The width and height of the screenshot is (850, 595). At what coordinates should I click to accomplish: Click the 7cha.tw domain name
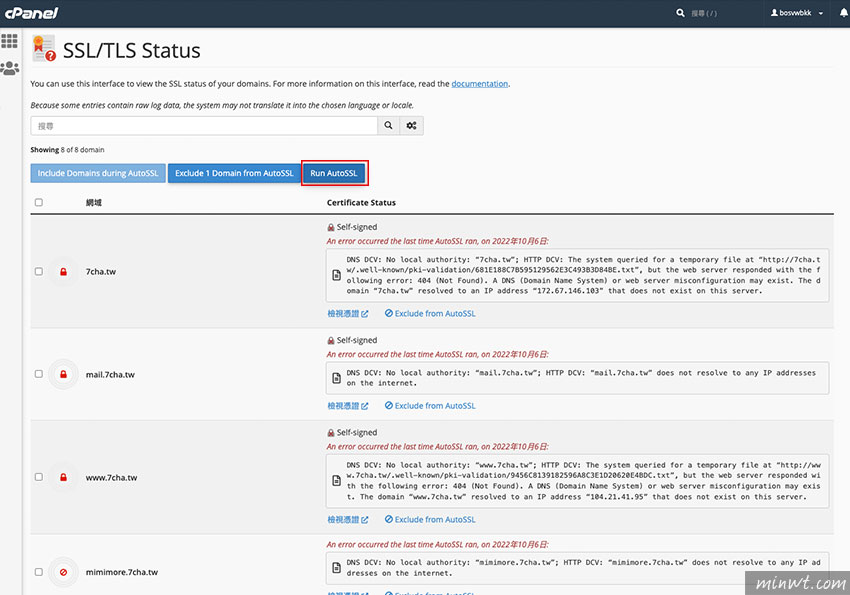(101, 271)
